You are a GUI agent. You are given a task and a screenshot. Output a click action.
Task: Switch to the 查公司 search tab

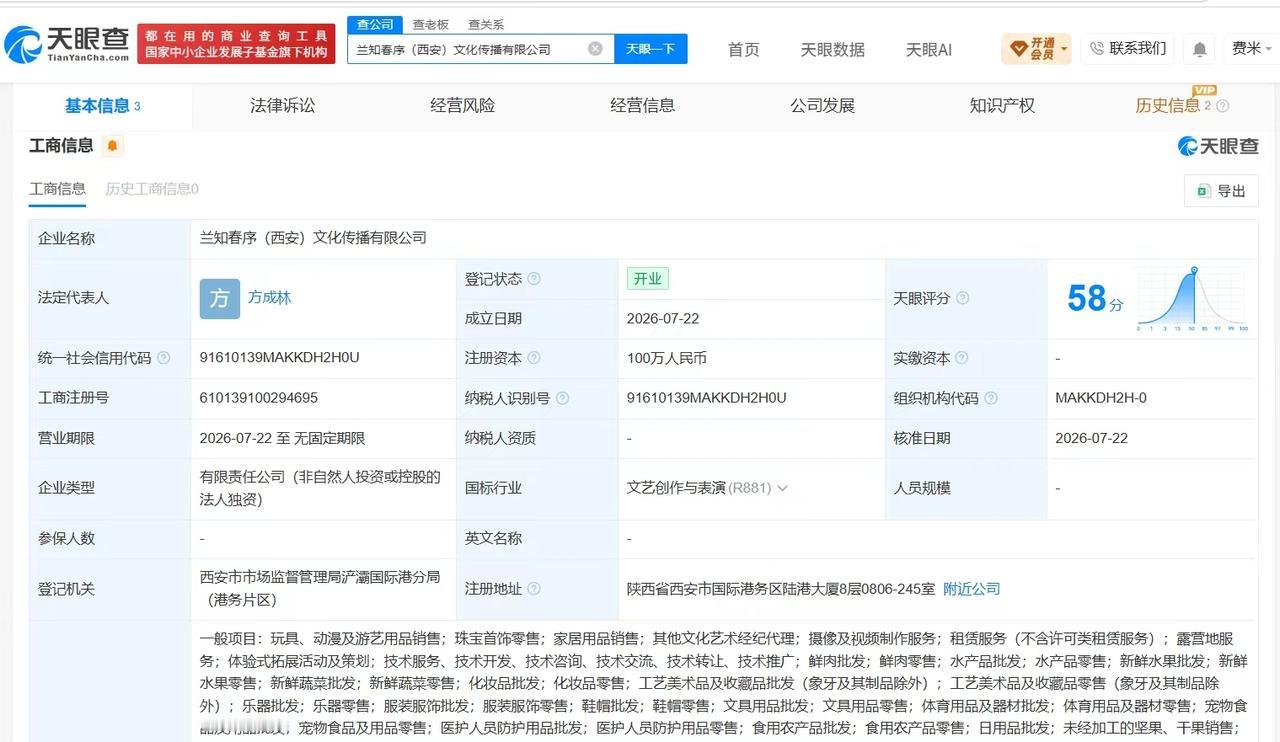[375, 24]
